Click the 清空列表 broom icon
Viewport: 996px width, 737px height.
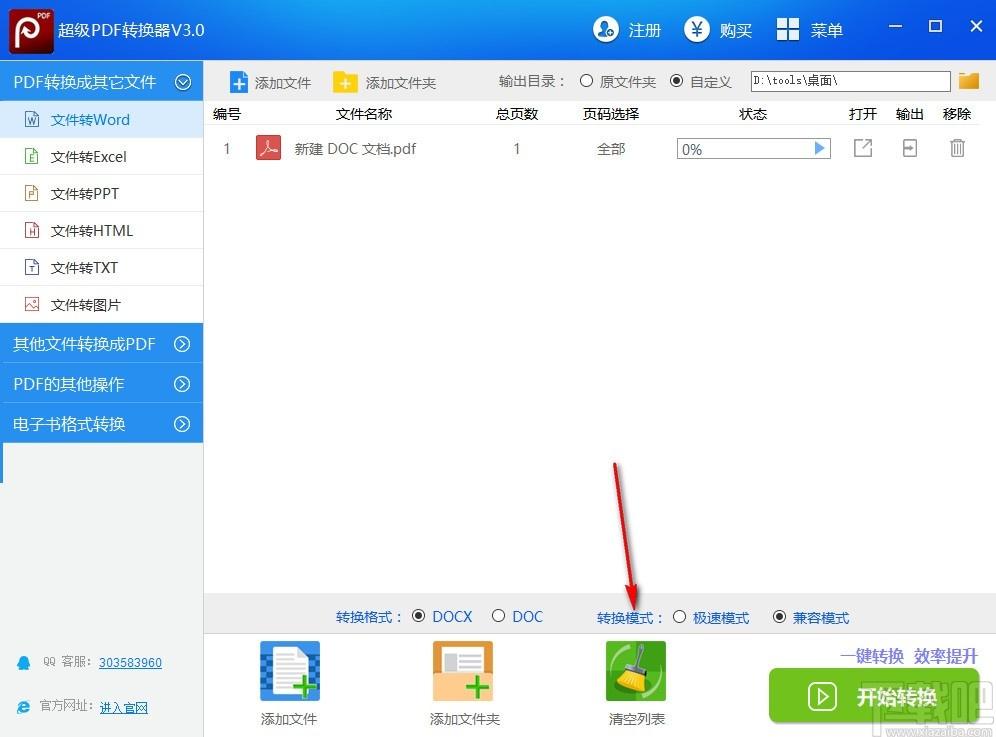click(636, 671)
